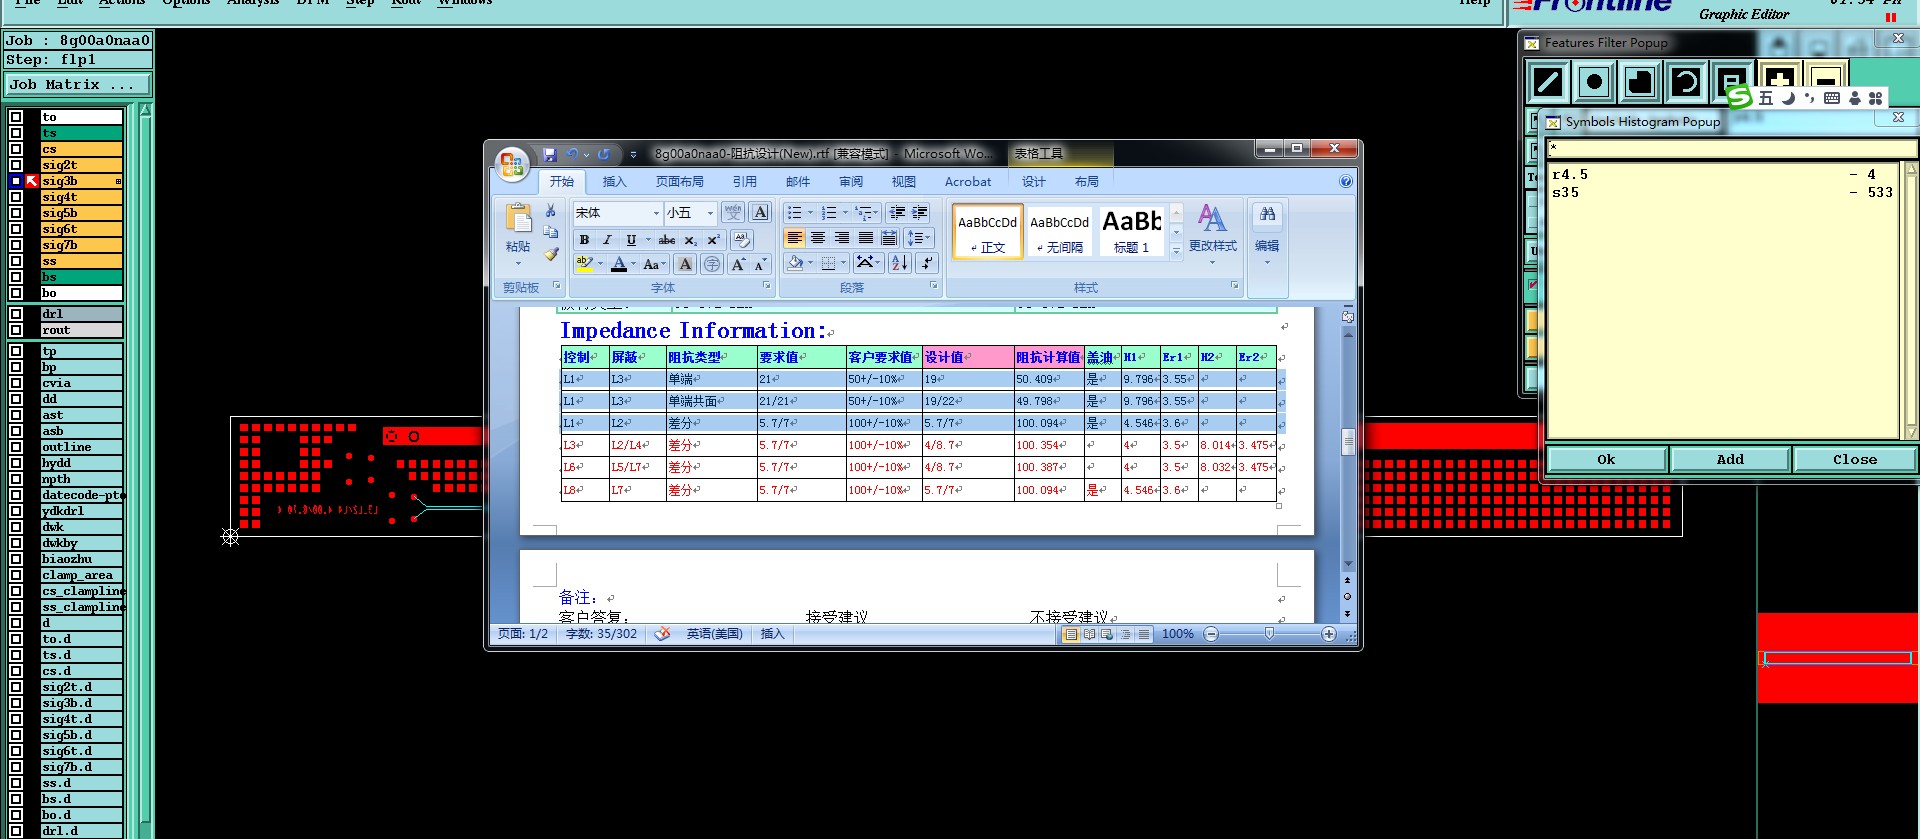
Task: Switch to the 插入 (Insert) ribbon tab
Action: pos(614,182)
